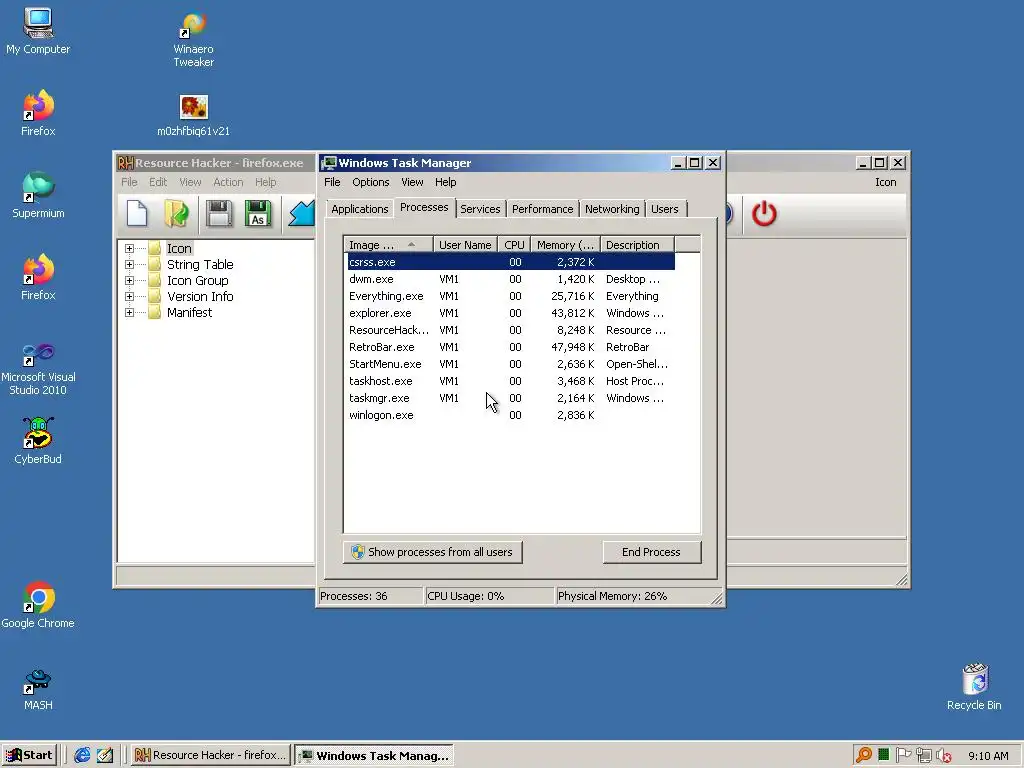This screenshot has width=1024, height=768.
Task: Open Task Manager View menu
Action: click(411, 182)
